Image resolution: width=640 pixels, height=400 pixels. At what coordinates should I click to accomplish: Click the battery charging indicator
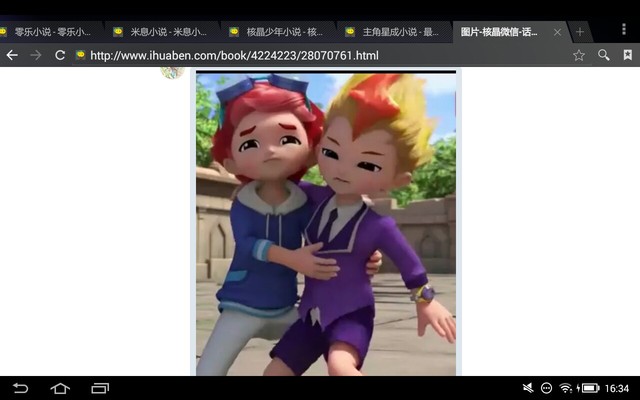click(588, 388)
